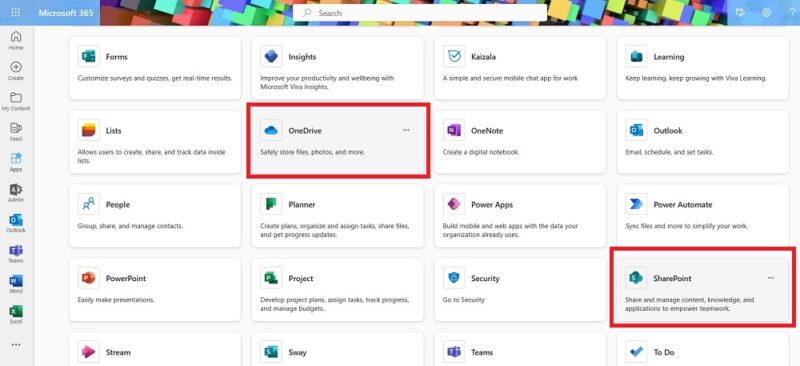Click the Insights app icon
Viewport: 800px width, 366px height.
click(x=271, y=56)
